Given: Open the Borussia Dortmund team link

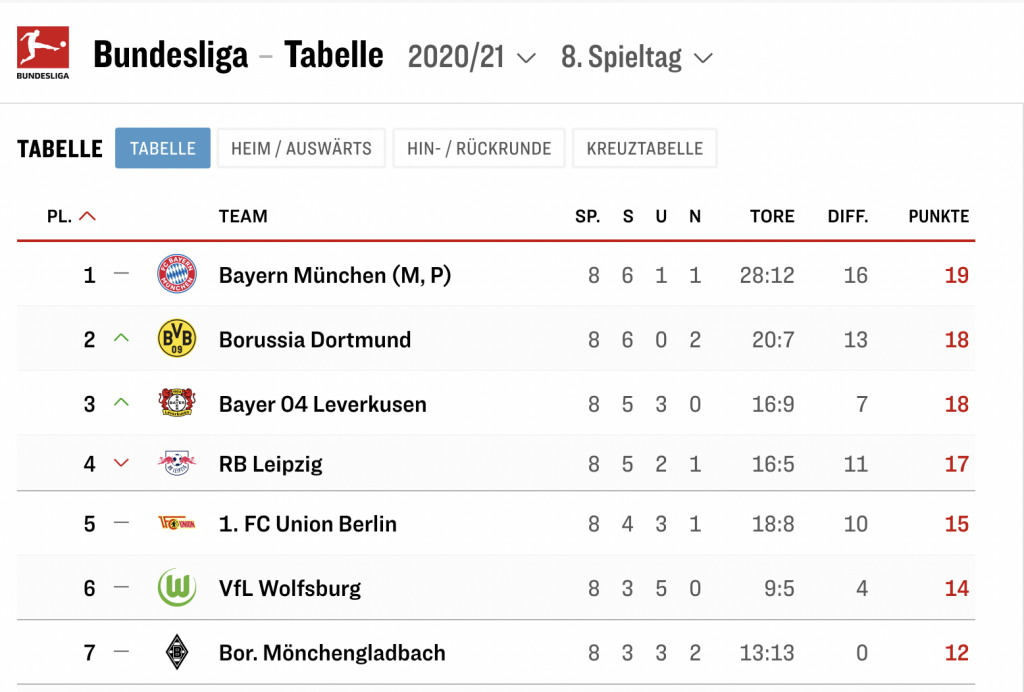Looking at the screenshot, I should 315,340.
